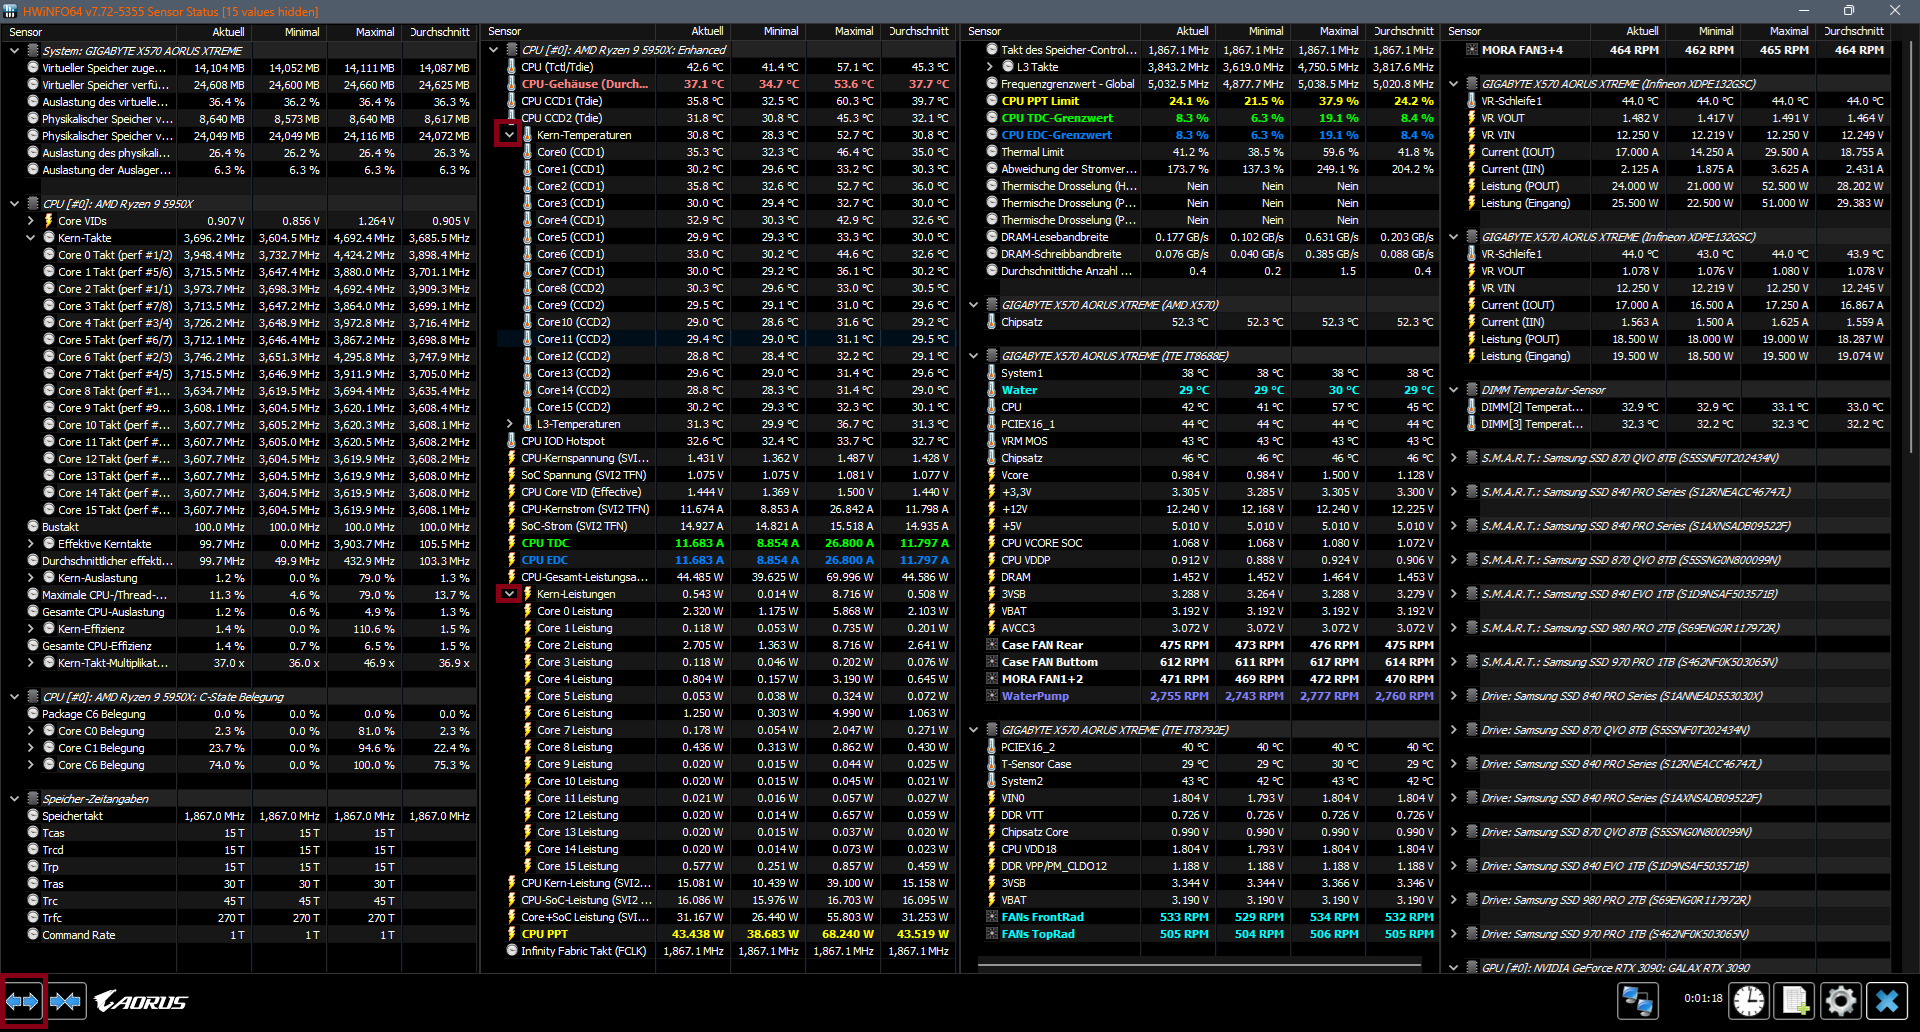
Task: Expand the Core VIDs subtree
Action: [31, 221]
